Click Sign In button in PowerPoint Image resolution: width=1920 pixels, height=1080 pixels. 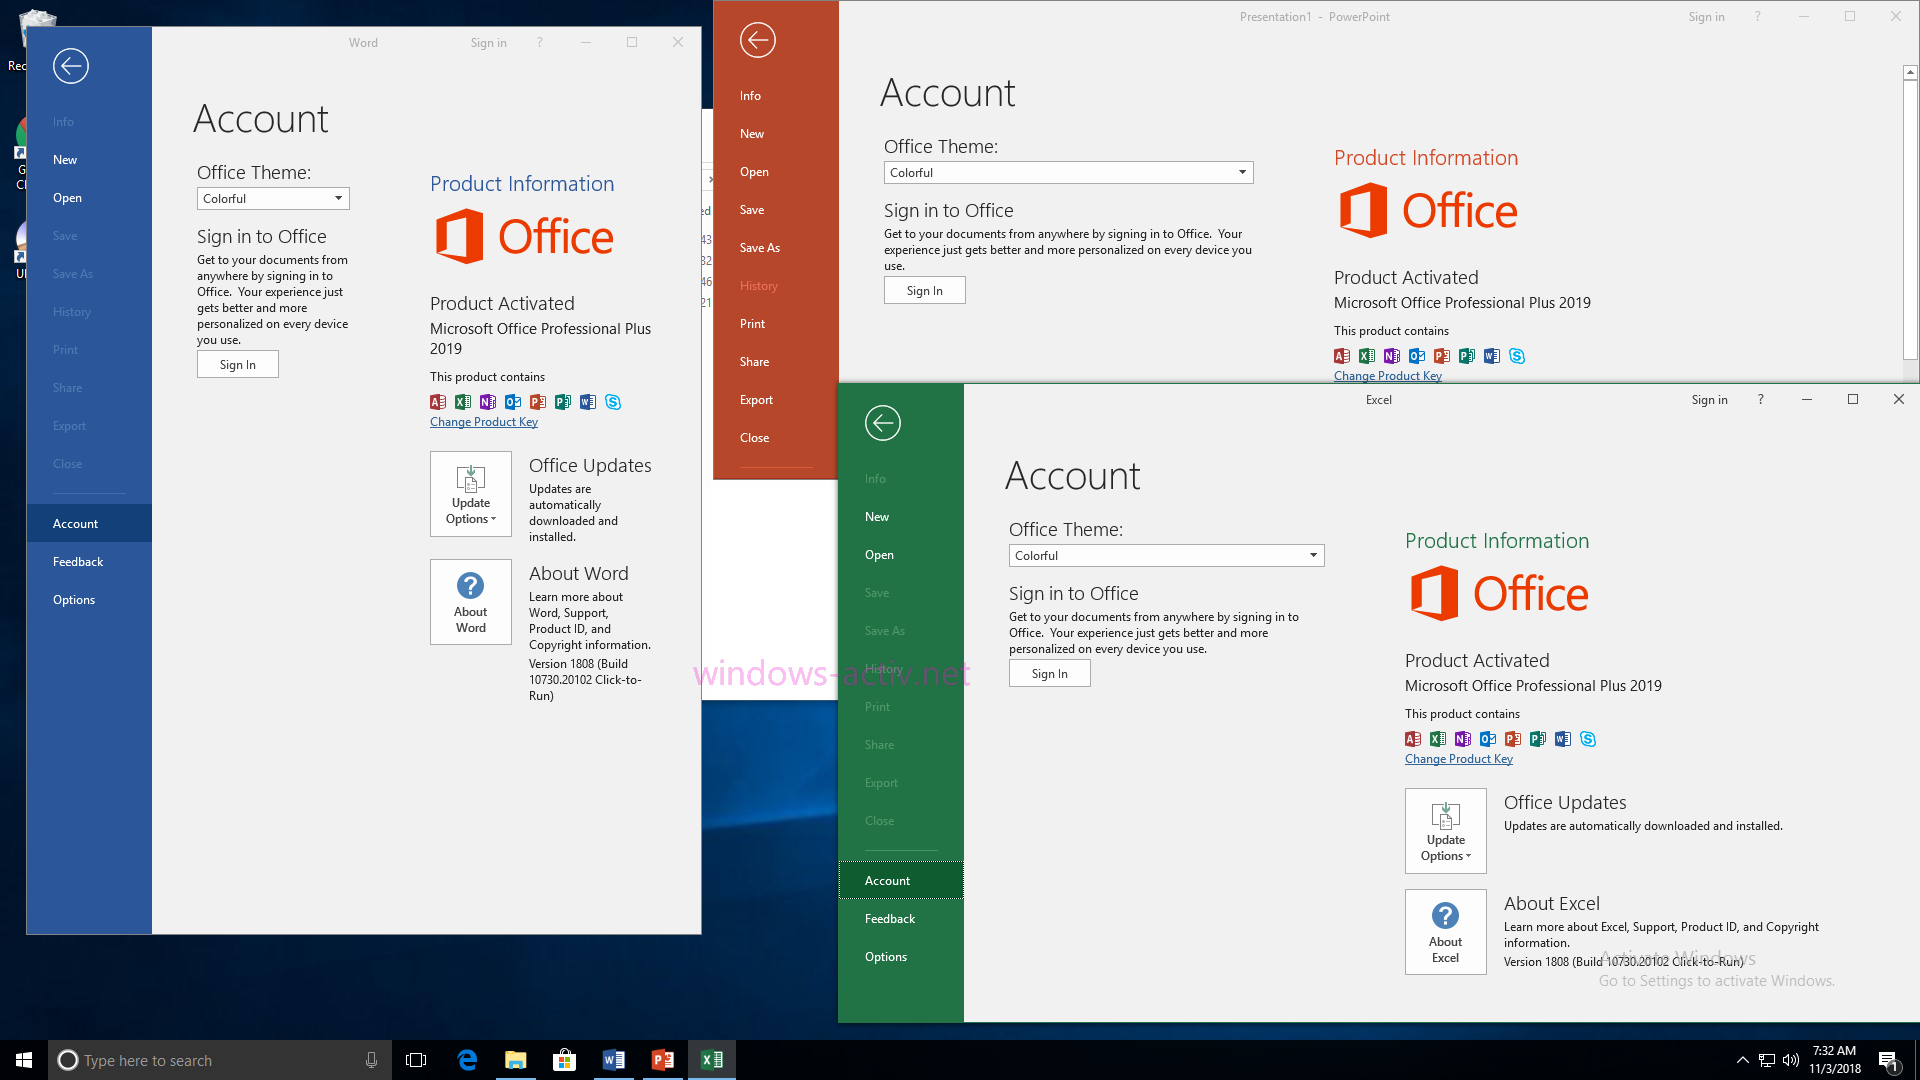(926, 290)
